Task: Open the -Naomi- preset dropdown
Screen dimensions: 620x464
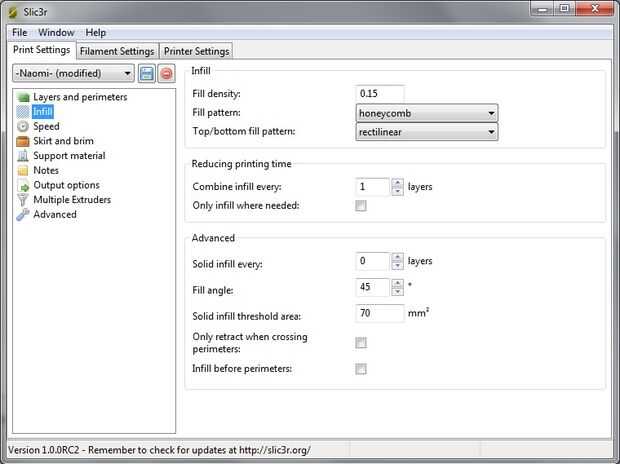Action: click(73, 74)
